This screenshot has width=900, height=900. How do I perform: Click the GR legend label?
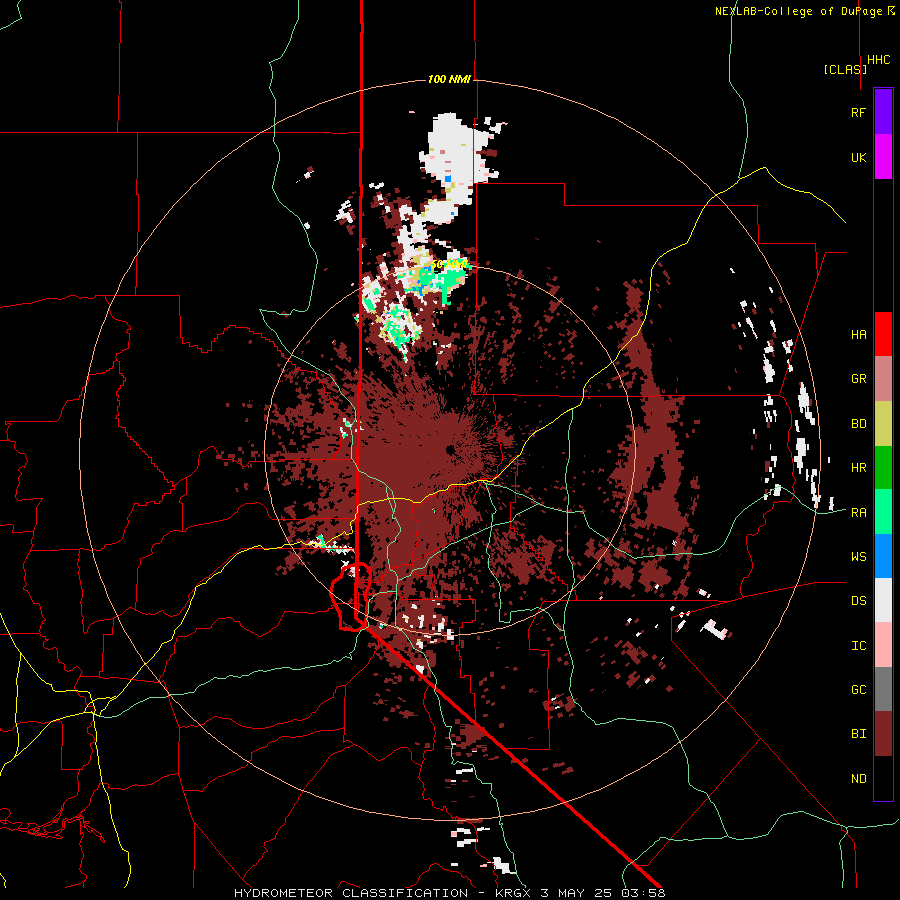(859, 379)
